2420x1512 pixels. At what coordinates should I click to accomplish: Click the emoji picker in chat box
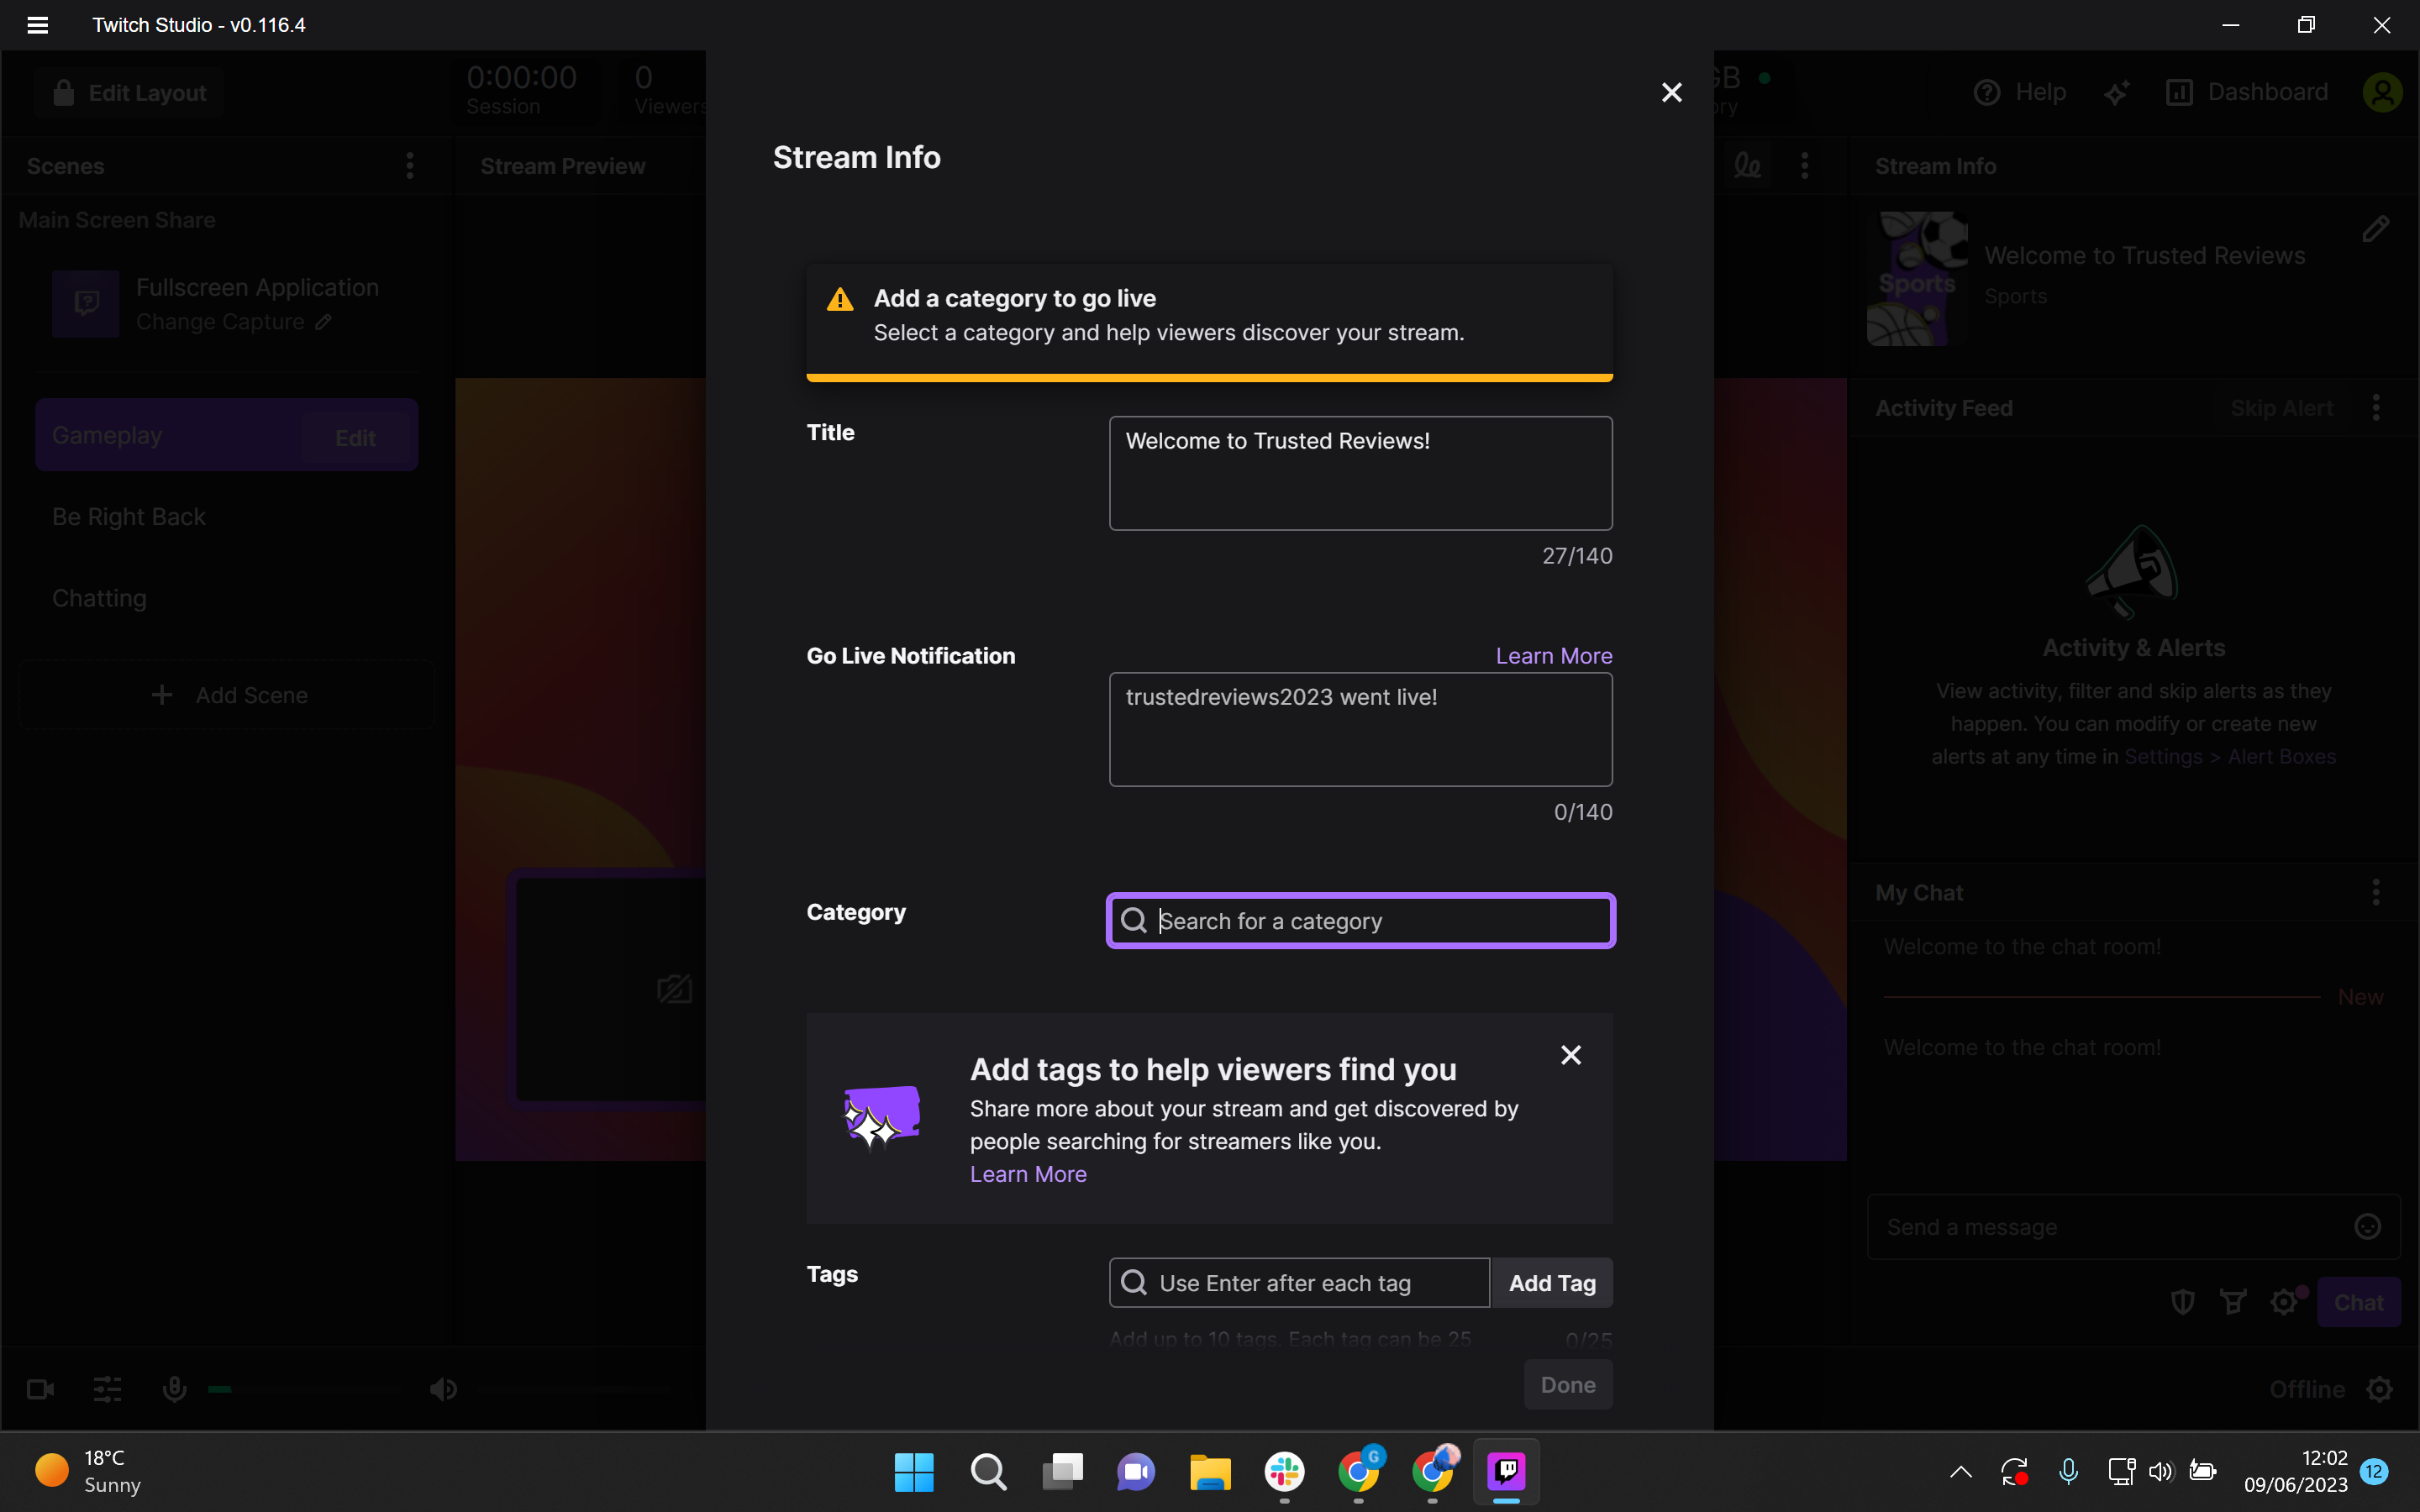[2367, 1227]
